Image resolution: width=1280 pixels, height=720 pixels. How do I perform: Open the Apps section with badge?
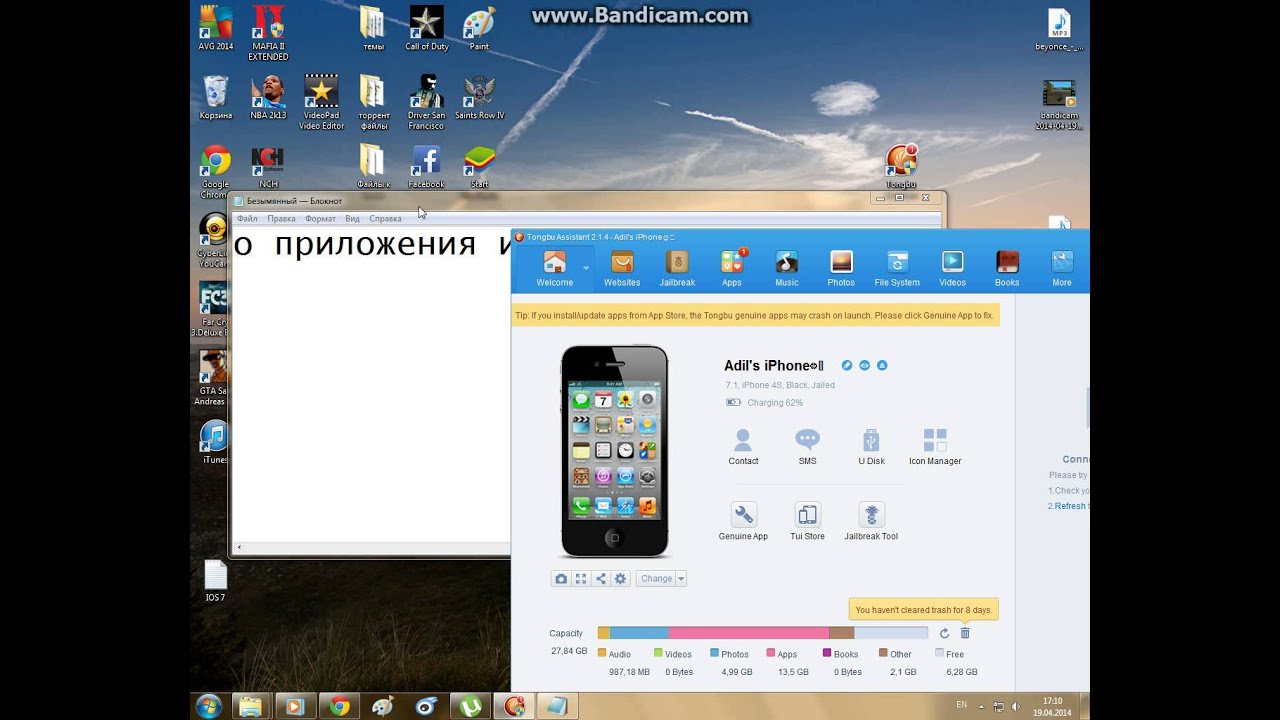(732, 268)
